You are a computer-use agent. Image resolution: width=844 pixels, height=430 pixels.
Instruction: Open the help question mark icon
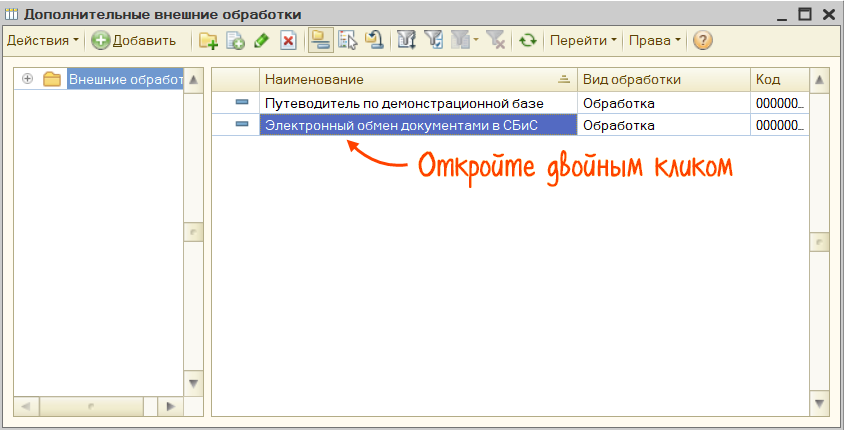tap(702, 40)
